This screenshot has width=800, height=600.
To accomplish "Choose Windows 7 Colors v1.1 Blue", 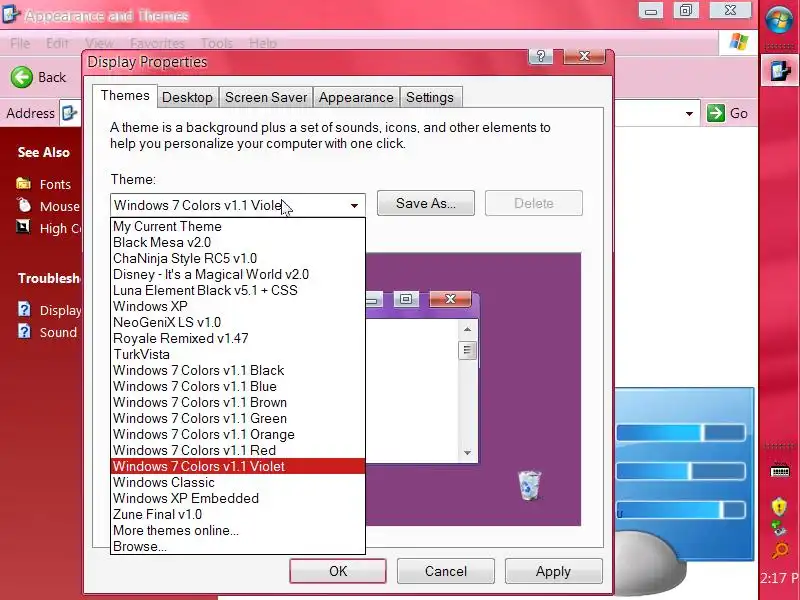I will [238, 386].
